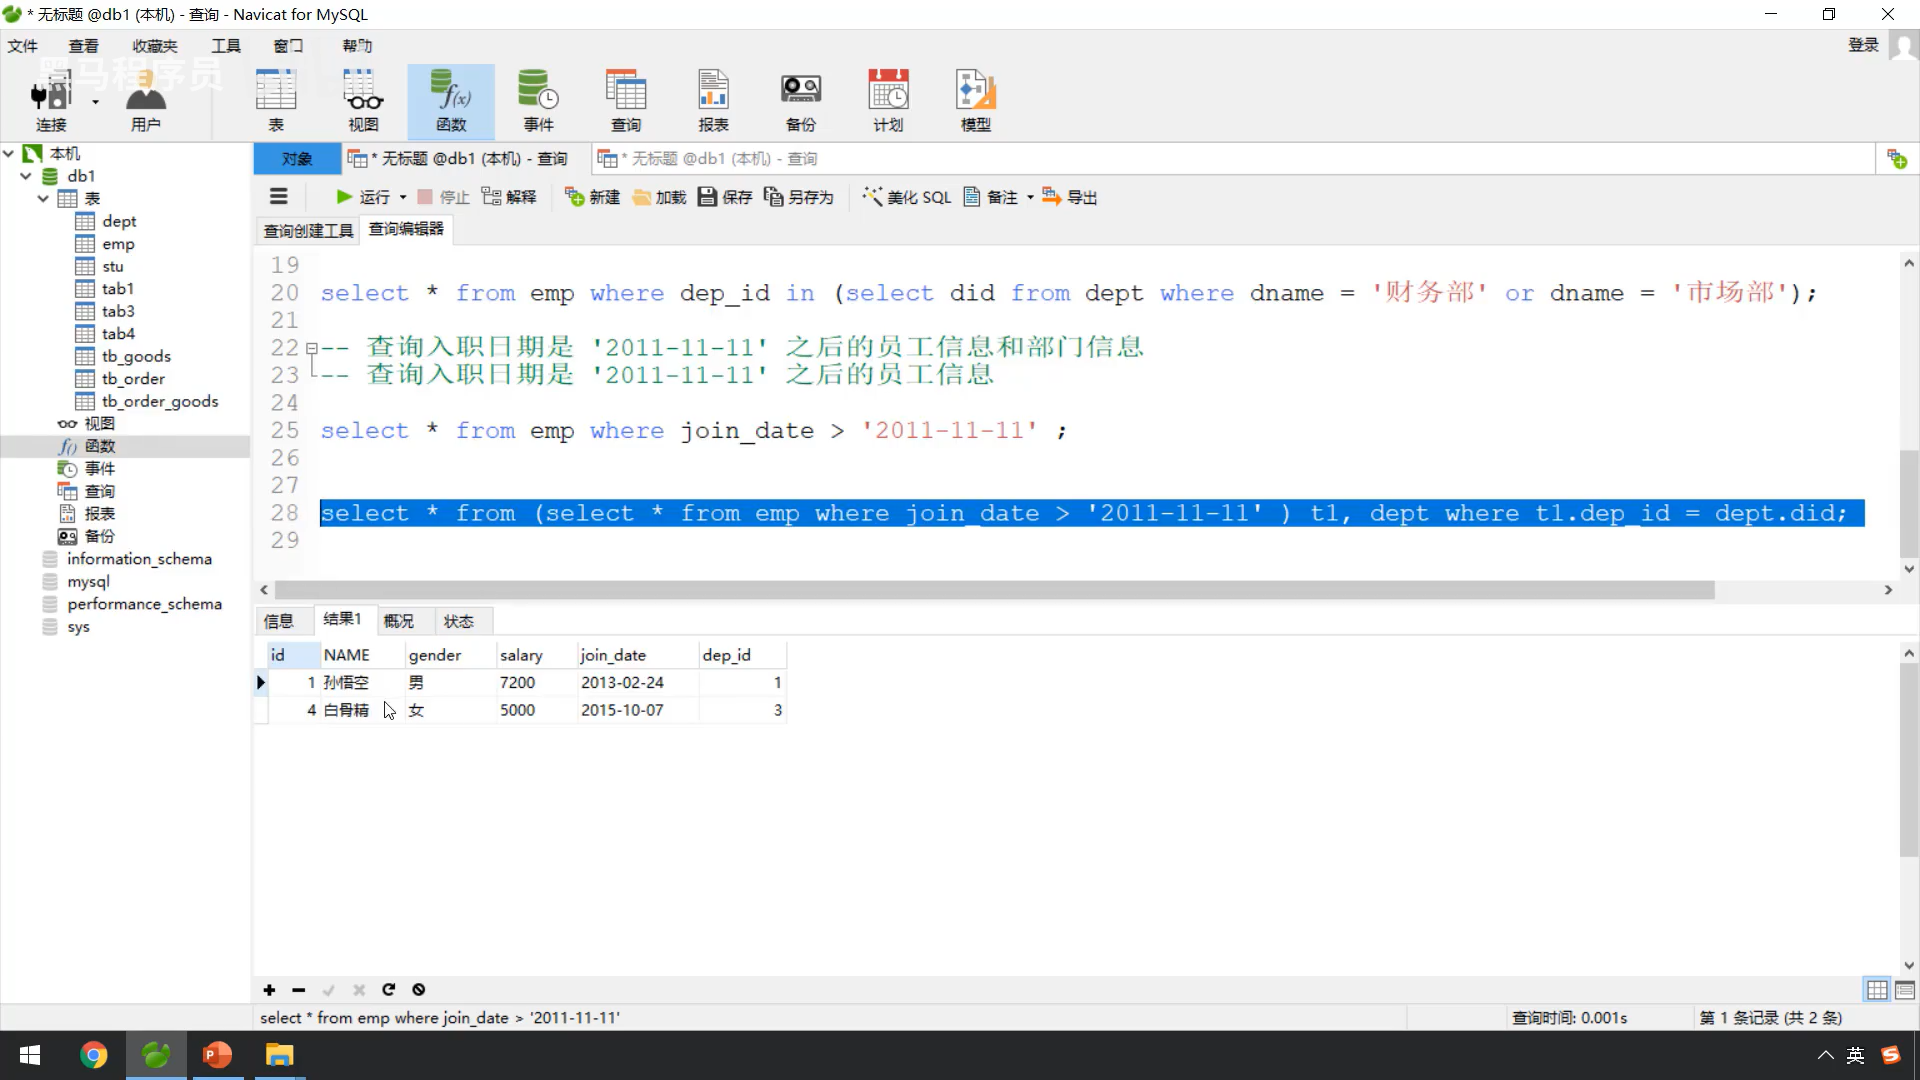Click Beautify SQL button
Image resolution: width=1920 pixels, height=1080 pixels.
click(x=907, y=197)
